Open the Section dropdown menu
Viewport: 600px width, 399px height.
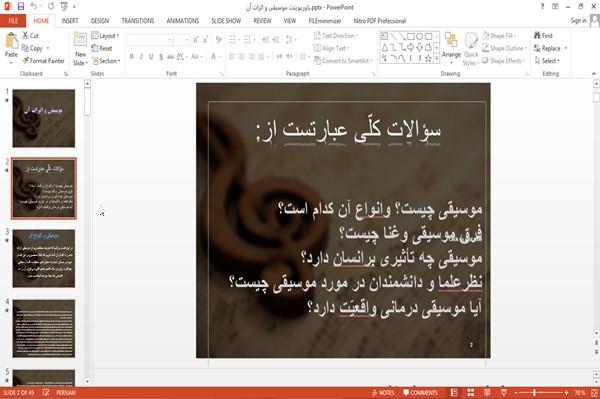106,61
